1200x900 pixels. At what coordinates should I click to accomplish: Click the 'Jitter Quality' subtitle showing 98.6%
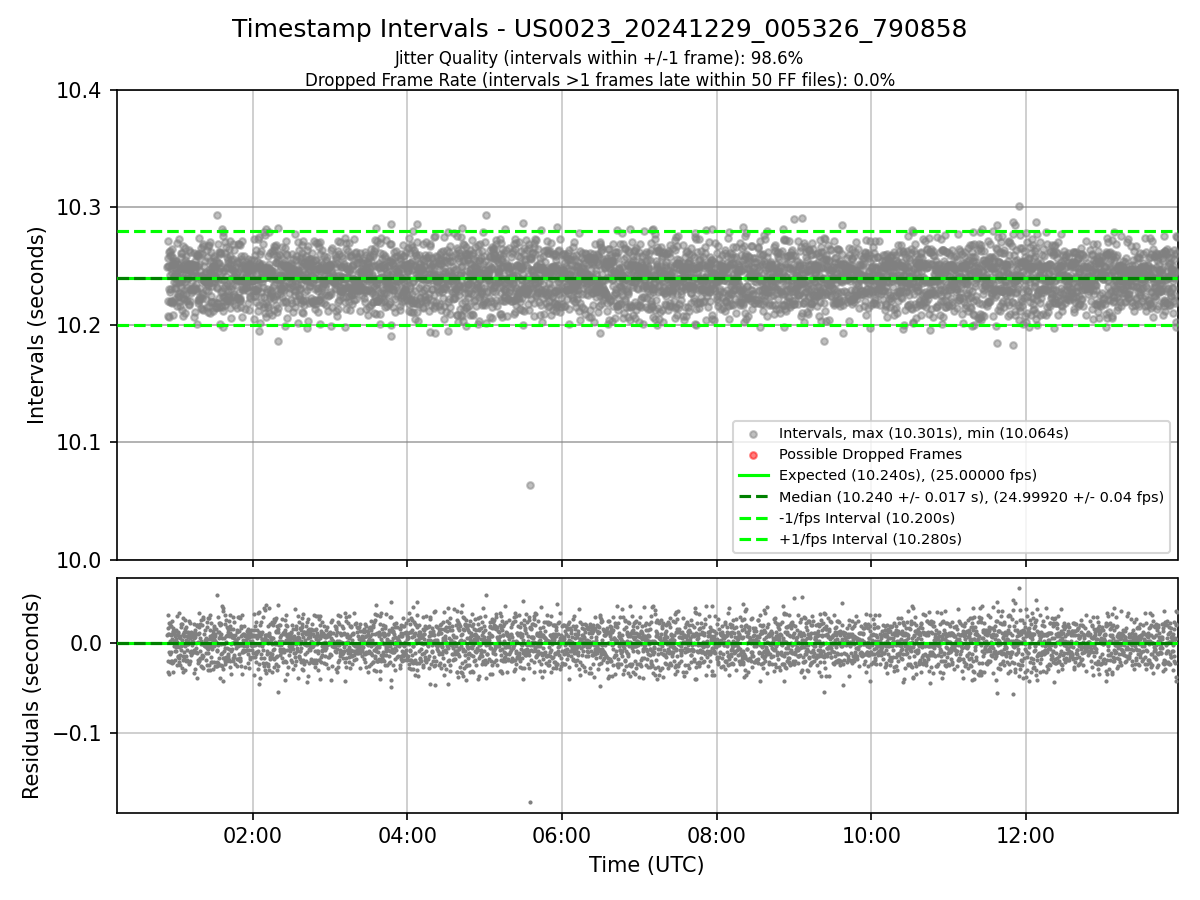[x=599, y=58]
